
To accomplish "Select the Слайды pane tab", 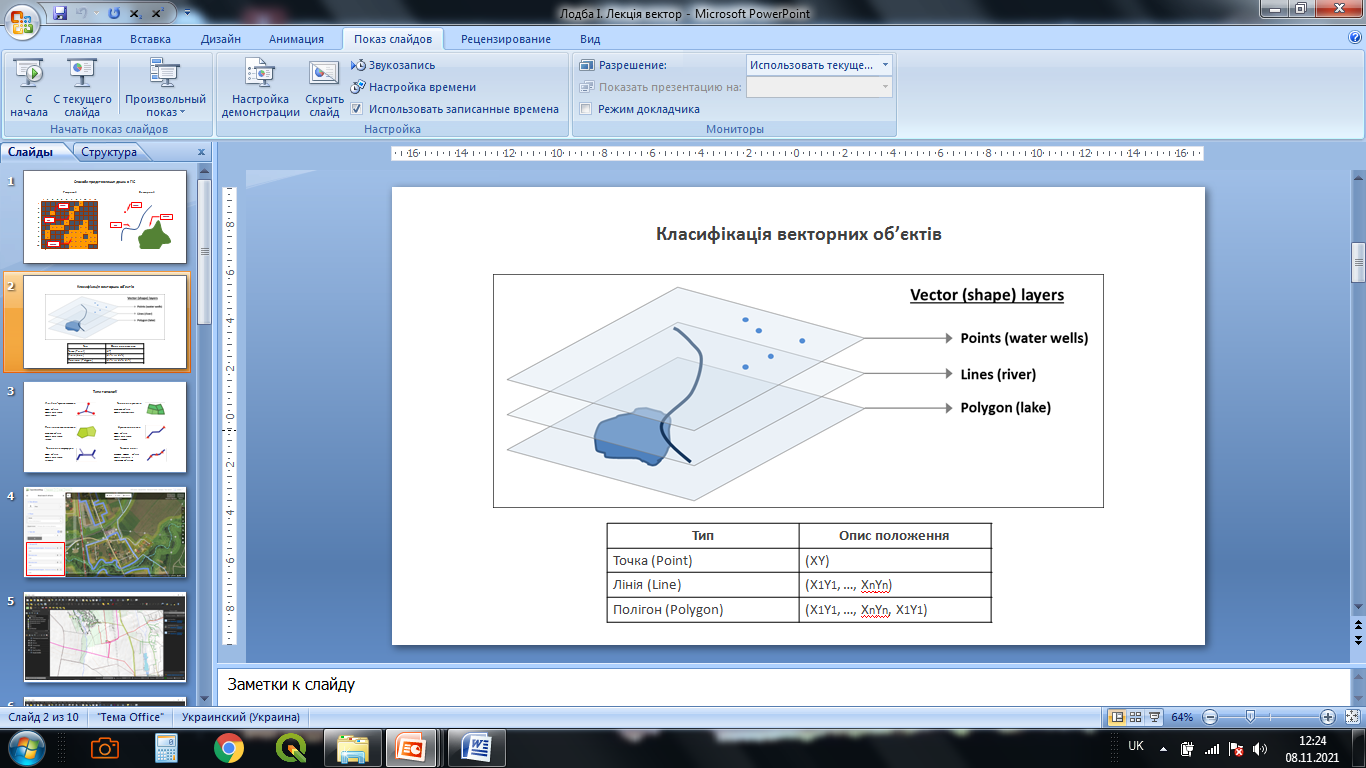I will 31,152.
